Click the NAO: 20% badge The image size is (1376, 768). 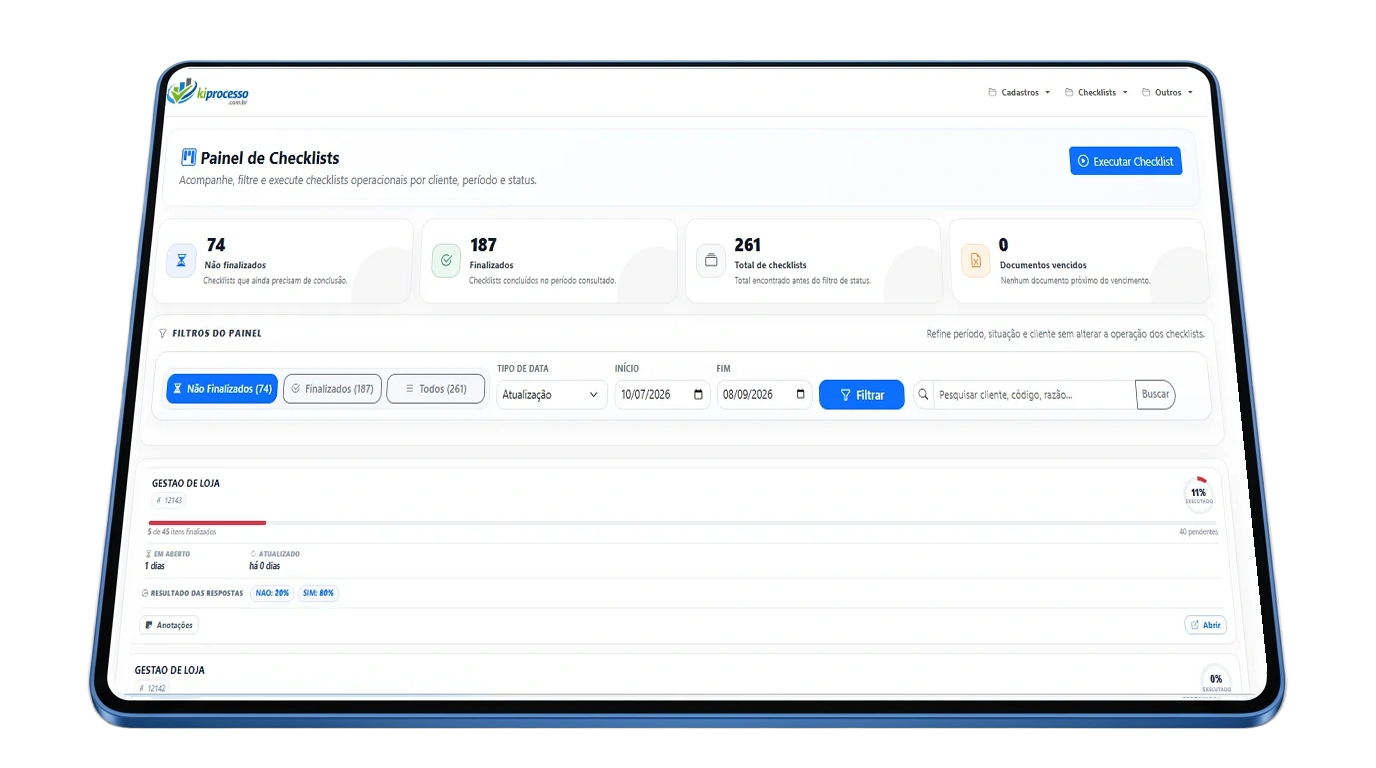coord(272,593)
